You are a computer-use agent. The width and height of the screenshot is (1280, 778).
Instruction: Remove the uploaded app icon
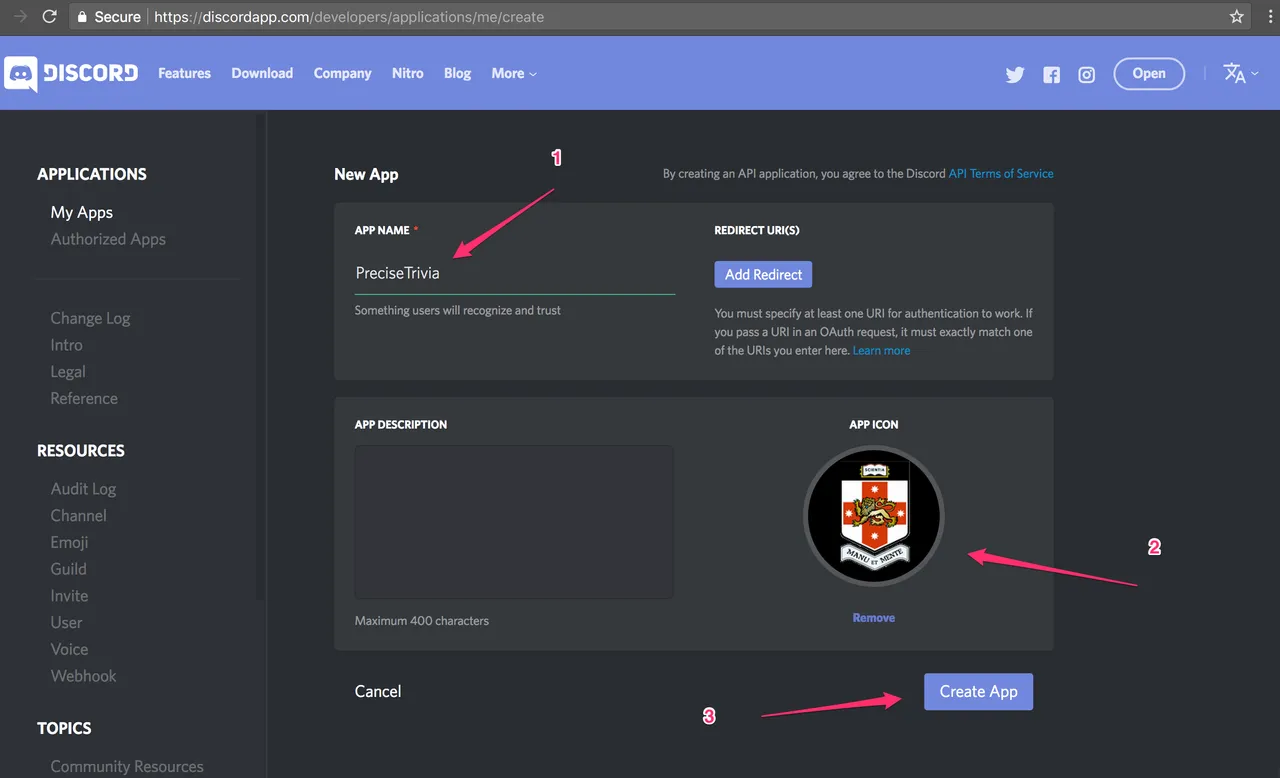pyautogui.click(x=873, y=618)
